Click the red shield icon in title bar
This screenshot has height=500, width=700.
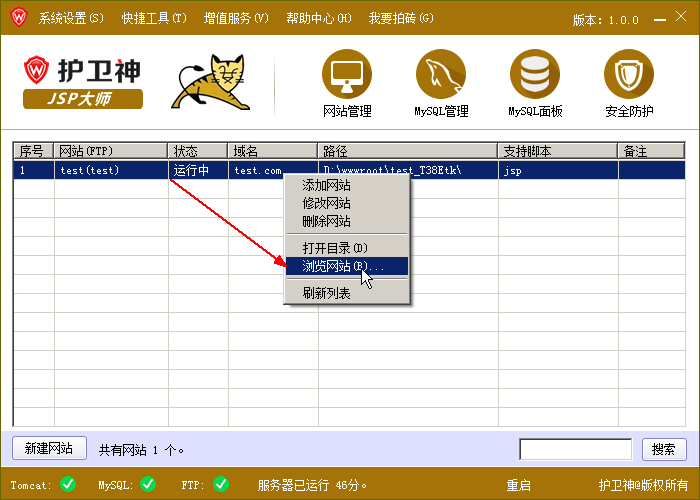pos(19,17)
